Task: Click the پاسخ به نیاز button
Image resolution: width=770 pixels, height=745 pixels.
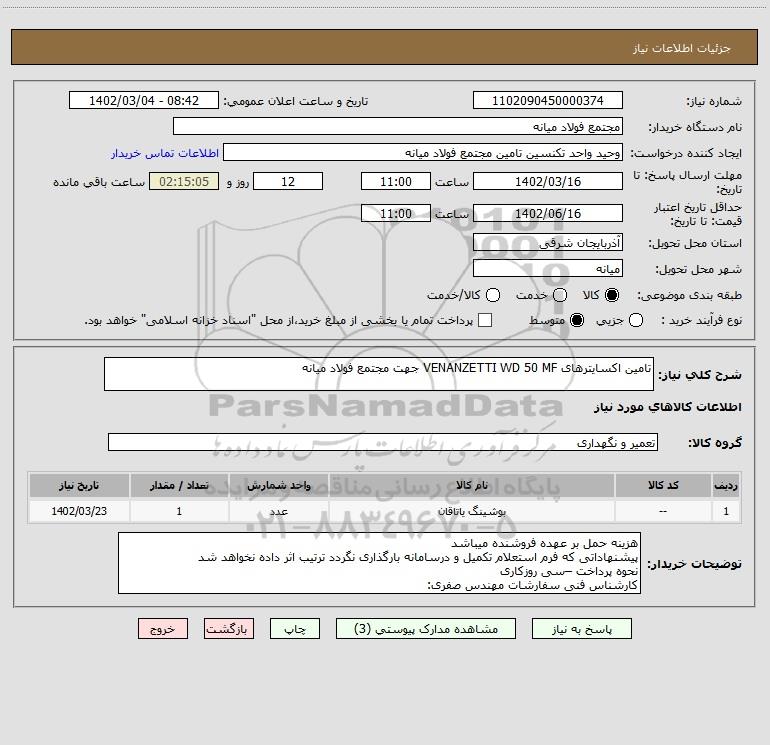Action: point(581,629)
